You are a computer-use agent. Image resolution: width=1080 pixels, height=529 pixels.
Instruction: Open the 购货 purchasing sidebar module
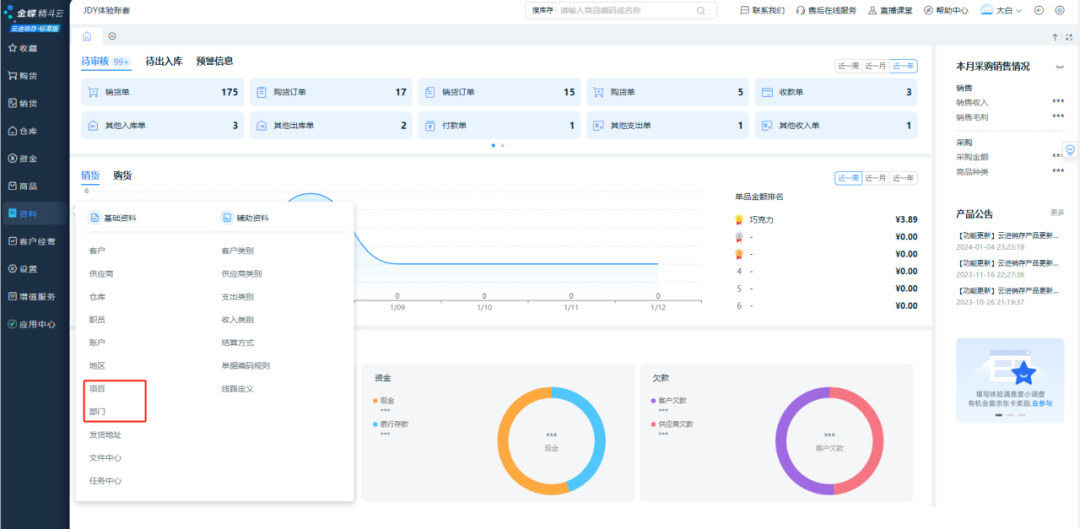pos(23,76)
